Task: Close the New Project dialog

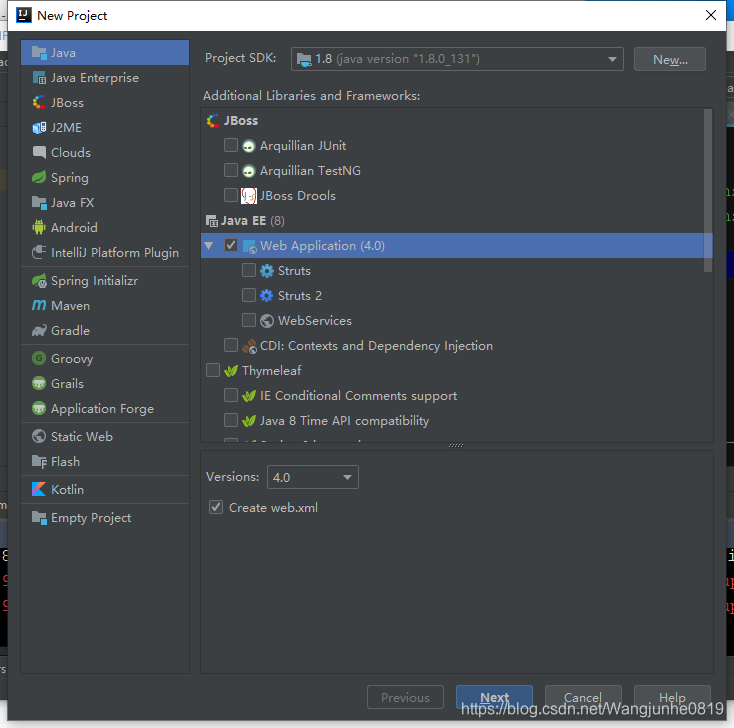Action: (711, 15)
